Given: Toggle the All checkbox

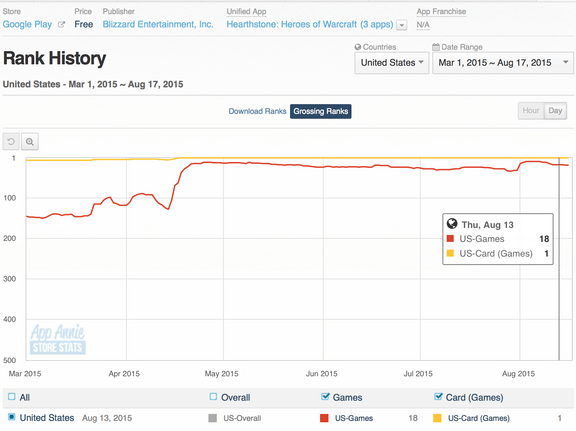Looking at the screenshot, I should click(x=12, y=397).
